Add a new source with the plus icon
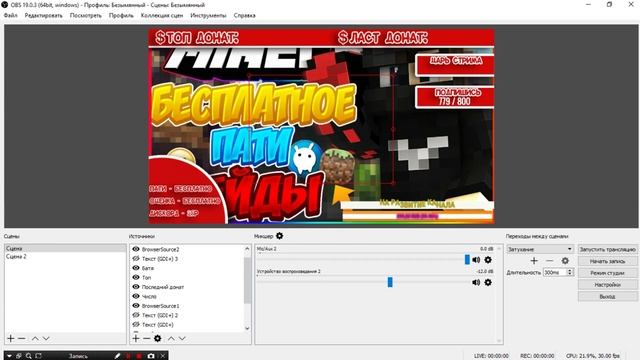 [136, 338]
